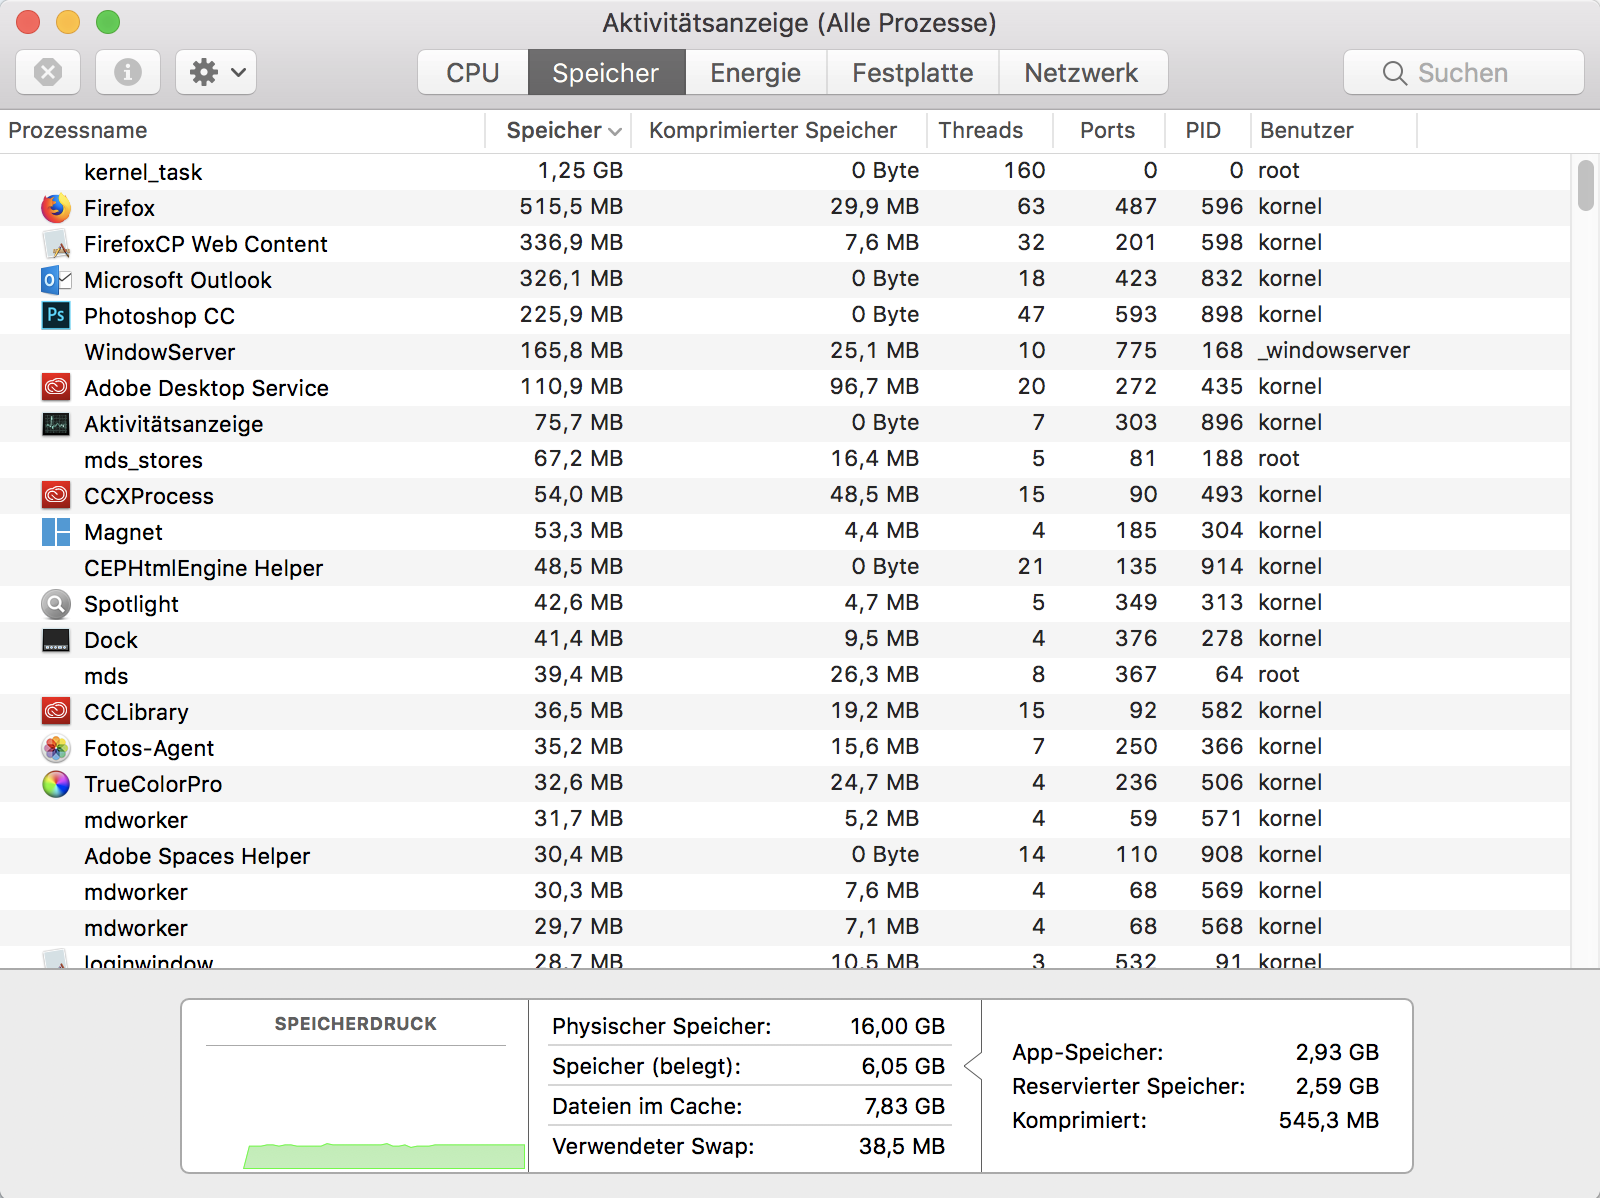Click the Firefox app icon
This screenshot has width=1600, height=1198.
(56, 208)
